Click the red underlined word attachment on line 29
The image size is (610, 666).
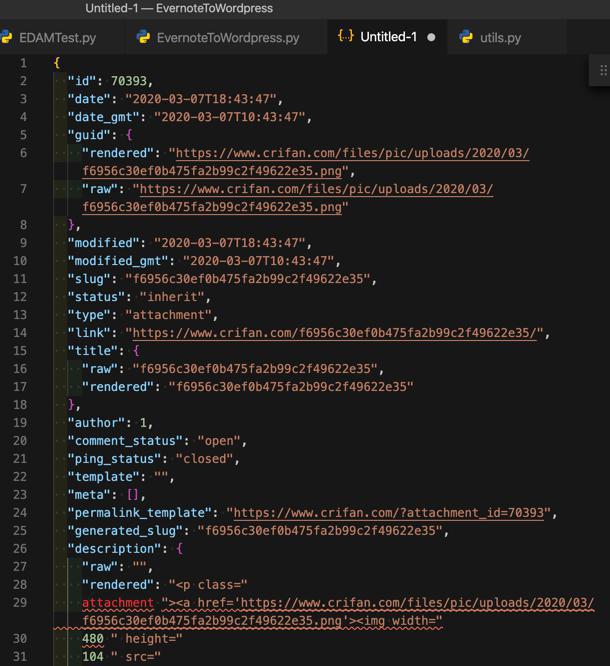[x=118, y=603]
